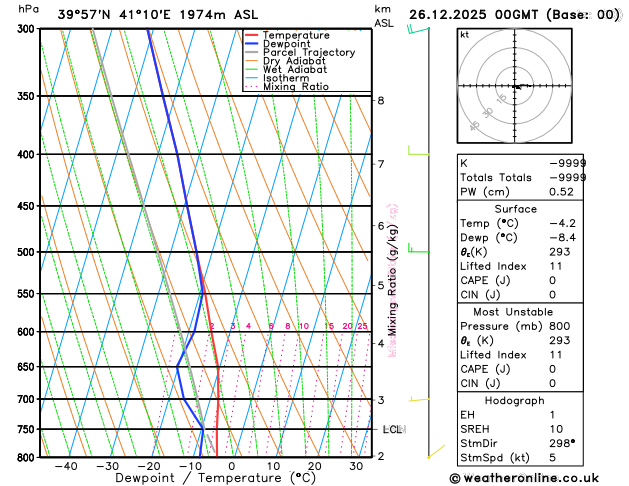Click the 750 pressure level label
This screenshot has width=629, height=486.
[x=28, y=429]
